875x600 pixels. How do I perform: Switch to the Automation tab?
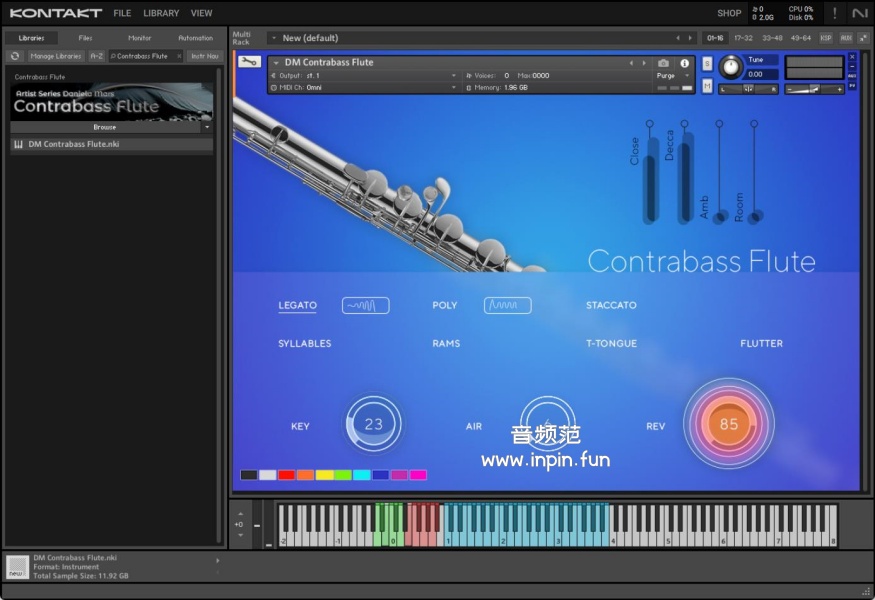(x=195, y=38)
